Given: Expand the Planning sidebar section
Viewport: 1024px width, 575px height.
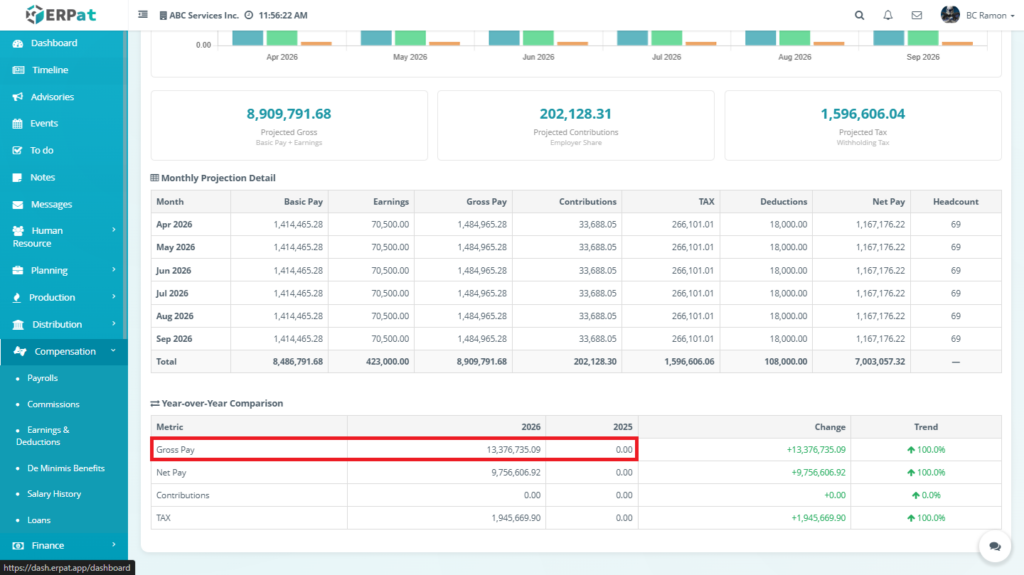Looking at the screenshot, I should [x=62, y=270].
